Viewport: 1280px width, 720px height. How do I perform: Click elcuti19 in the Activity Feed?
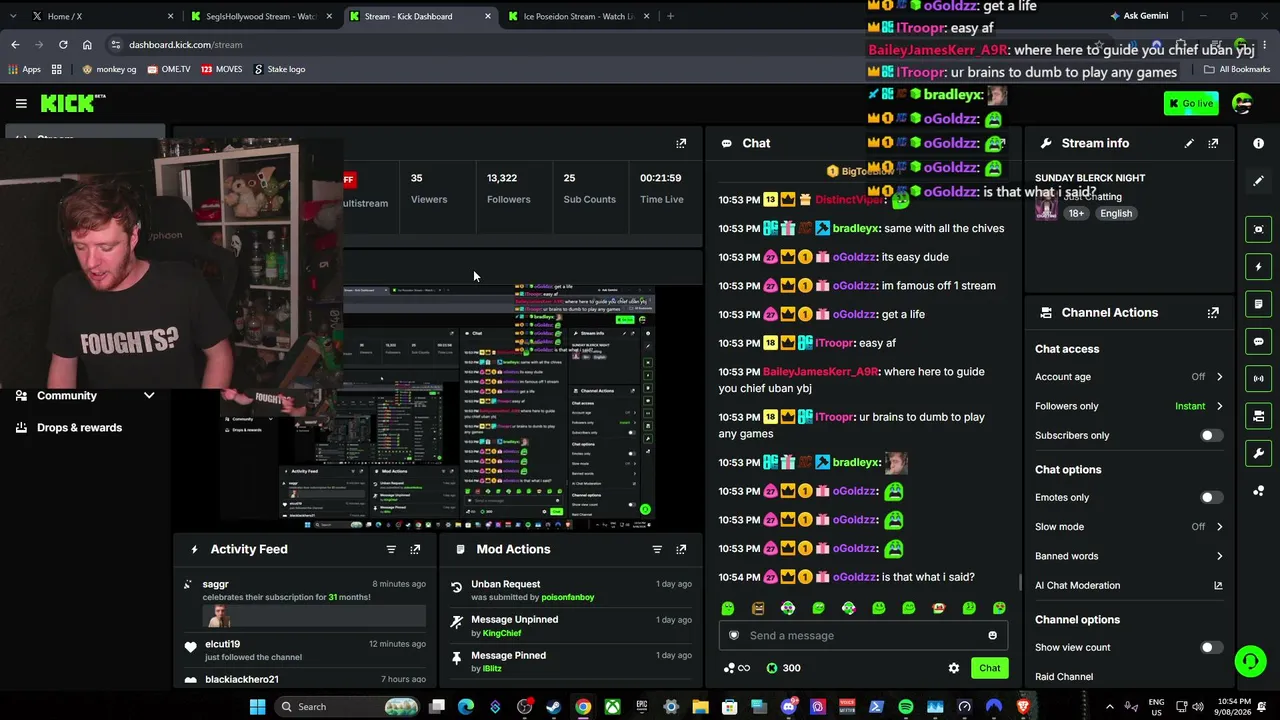222,644
